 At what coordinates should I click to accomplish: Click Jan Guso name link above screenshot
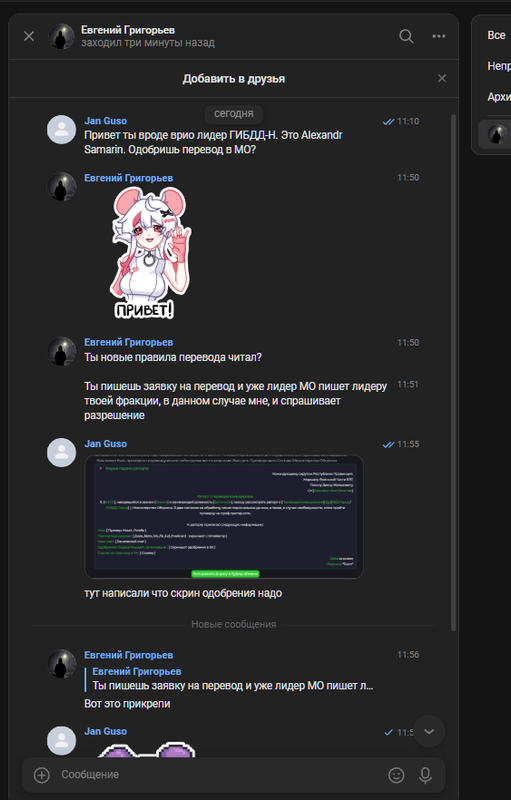tap(106, 444)
